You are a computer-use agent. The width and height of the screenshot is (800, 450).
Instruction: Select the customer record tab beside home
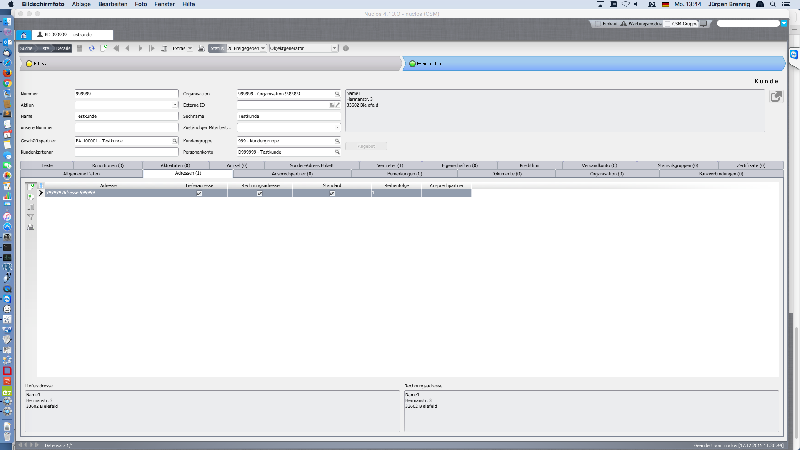(72, 35)
